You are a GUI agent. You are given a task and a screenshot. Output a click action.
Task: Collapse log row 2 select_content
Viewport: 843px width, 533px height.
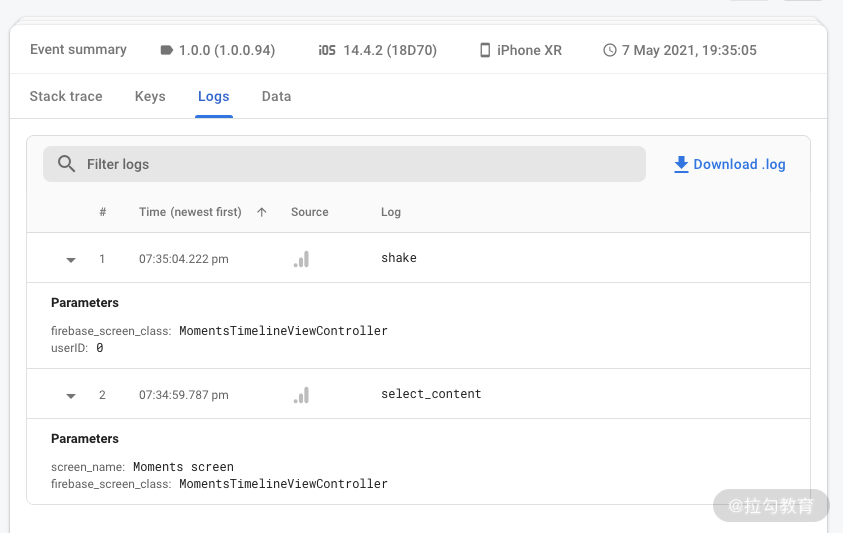(70, 396)
